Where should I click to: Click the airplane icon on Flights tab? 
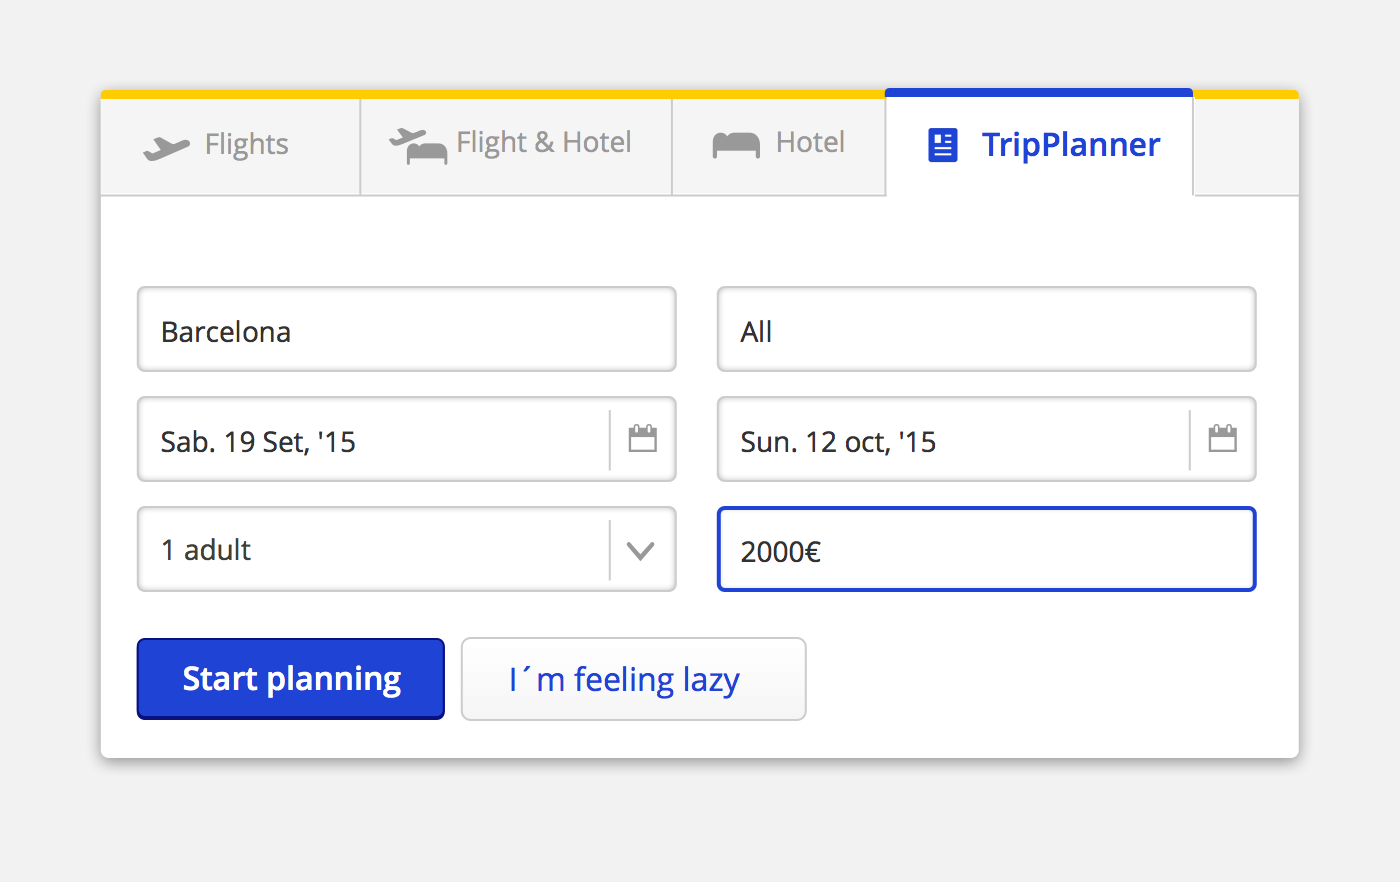(166, 148)
